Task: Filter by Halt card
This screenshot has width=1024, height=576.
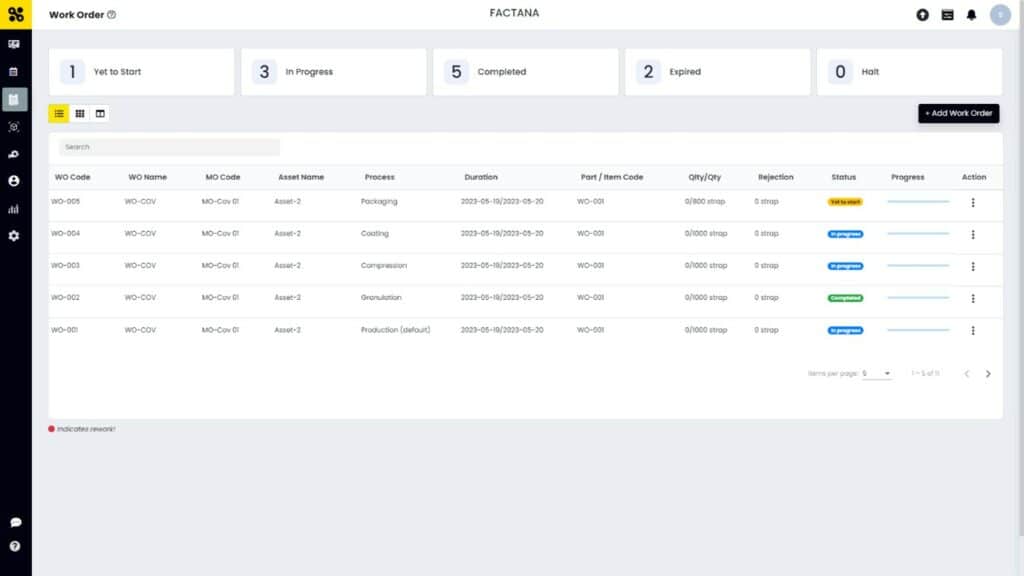Action: (x=909, y=72)
